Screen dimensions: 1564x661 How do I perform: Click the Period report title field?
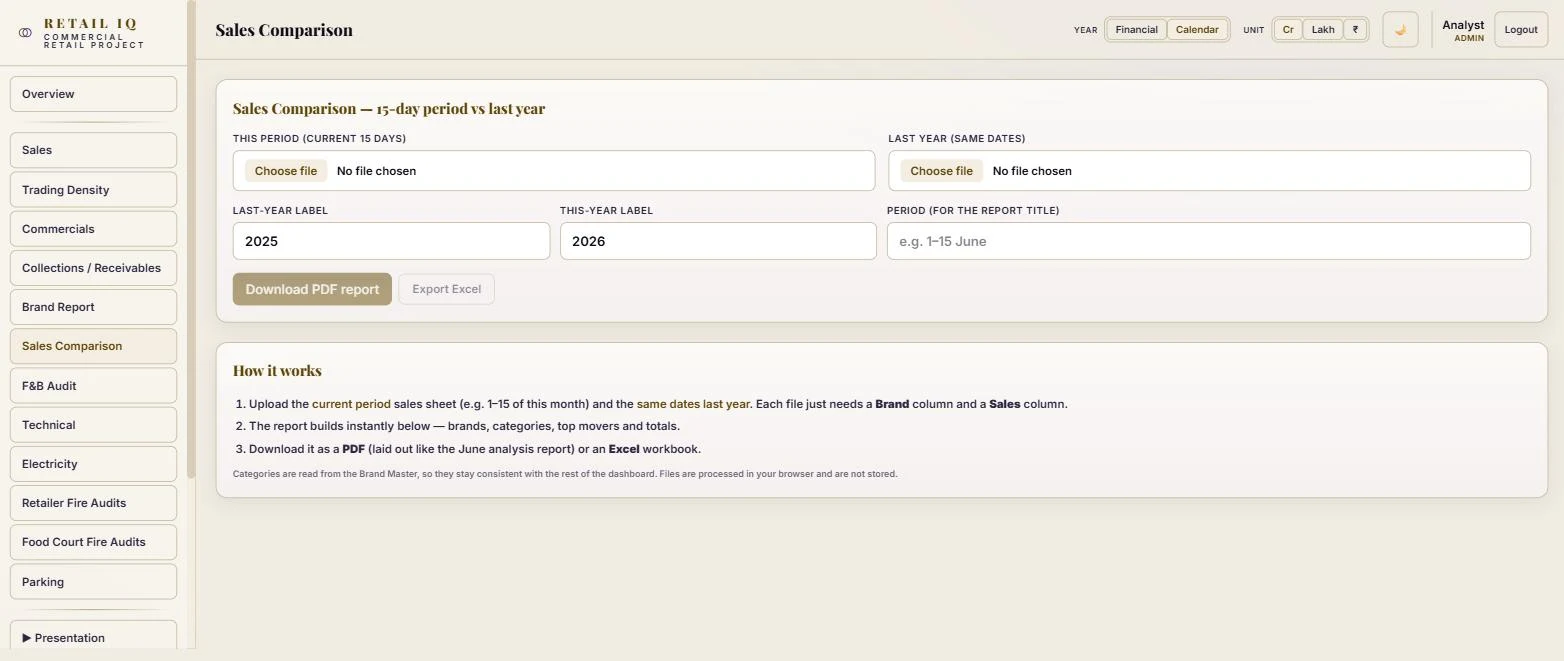pyautogui.click(x=1208, y=241)
